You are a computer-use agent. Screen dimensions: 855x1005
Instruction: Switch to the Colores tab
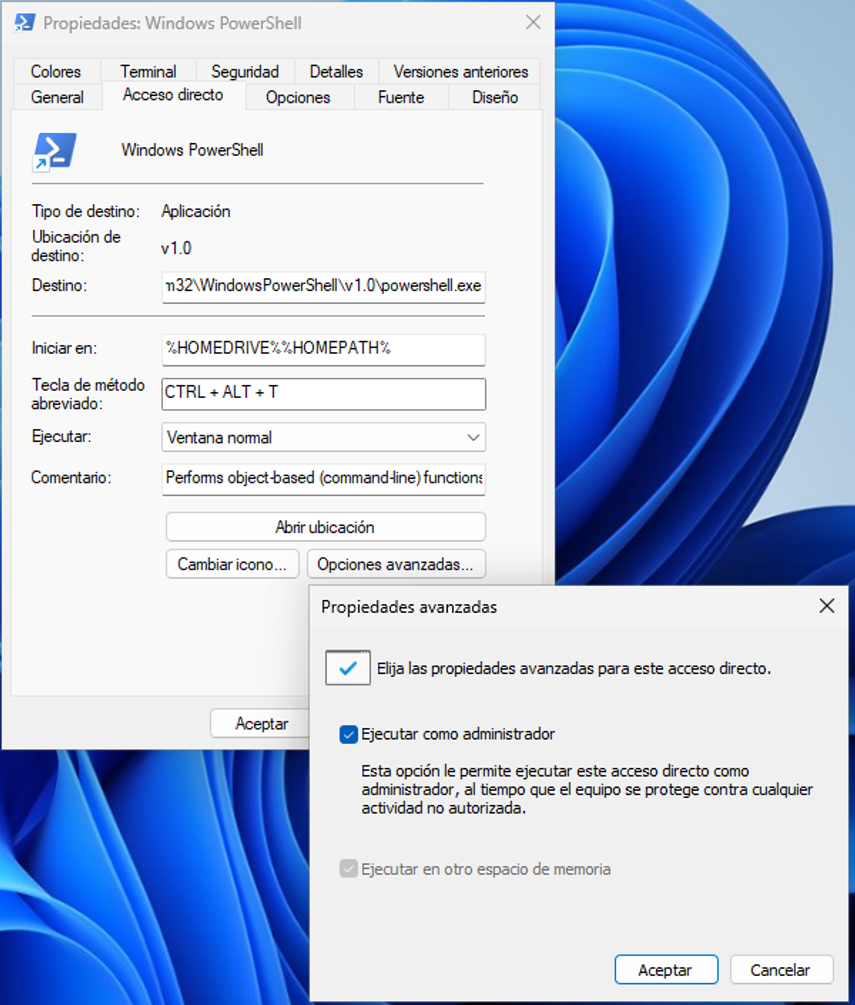pyautogui.click(x=56, y=72)
